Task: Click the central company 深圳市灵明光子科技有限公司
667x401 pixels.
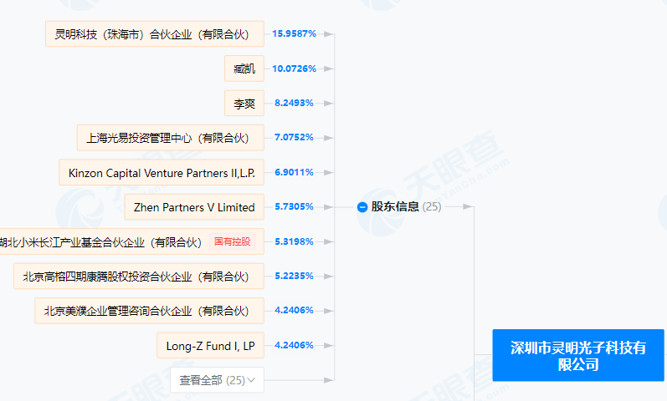Action: [579, 355]
